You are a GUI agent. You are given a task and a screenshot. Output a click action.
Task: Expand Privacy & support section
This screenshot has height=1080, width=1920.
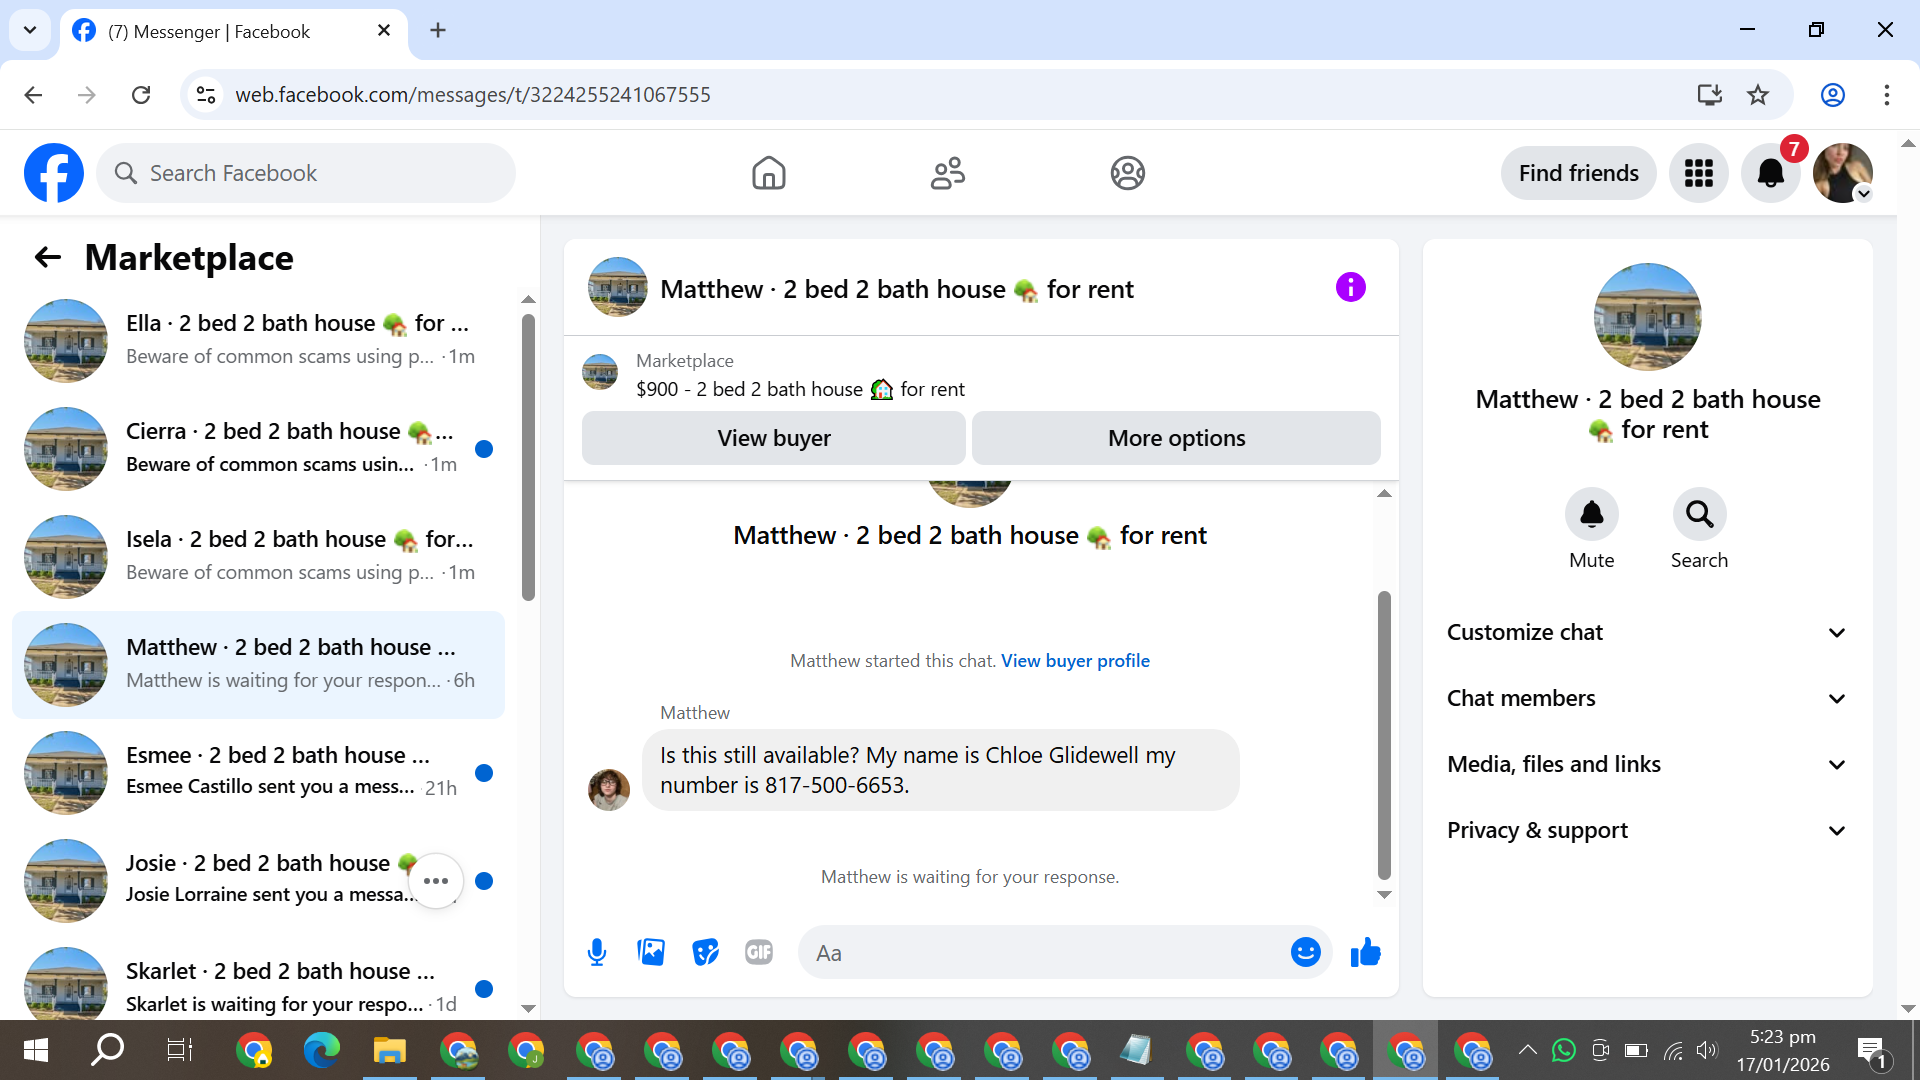pyautogui.click(x=1647, y=830)
